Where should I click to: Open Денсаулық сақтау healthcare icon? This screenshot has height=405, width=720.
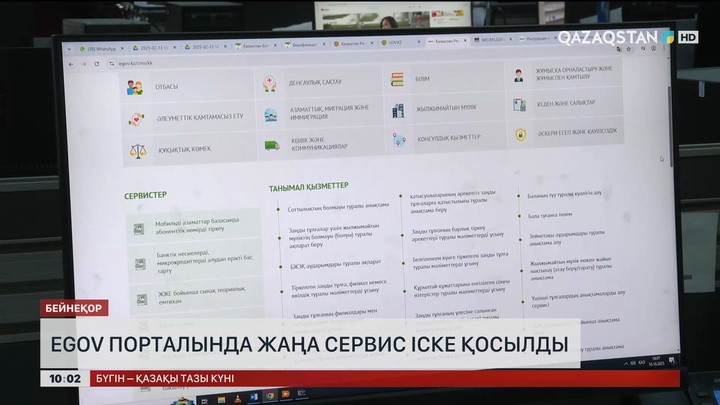[270, 84]
